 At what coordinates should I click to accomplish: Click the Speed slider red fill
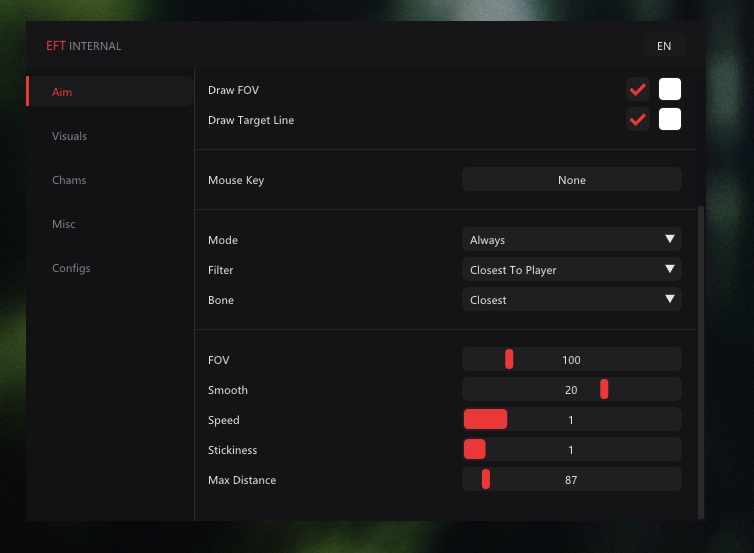pyautogui.click(x=485, y=419)
